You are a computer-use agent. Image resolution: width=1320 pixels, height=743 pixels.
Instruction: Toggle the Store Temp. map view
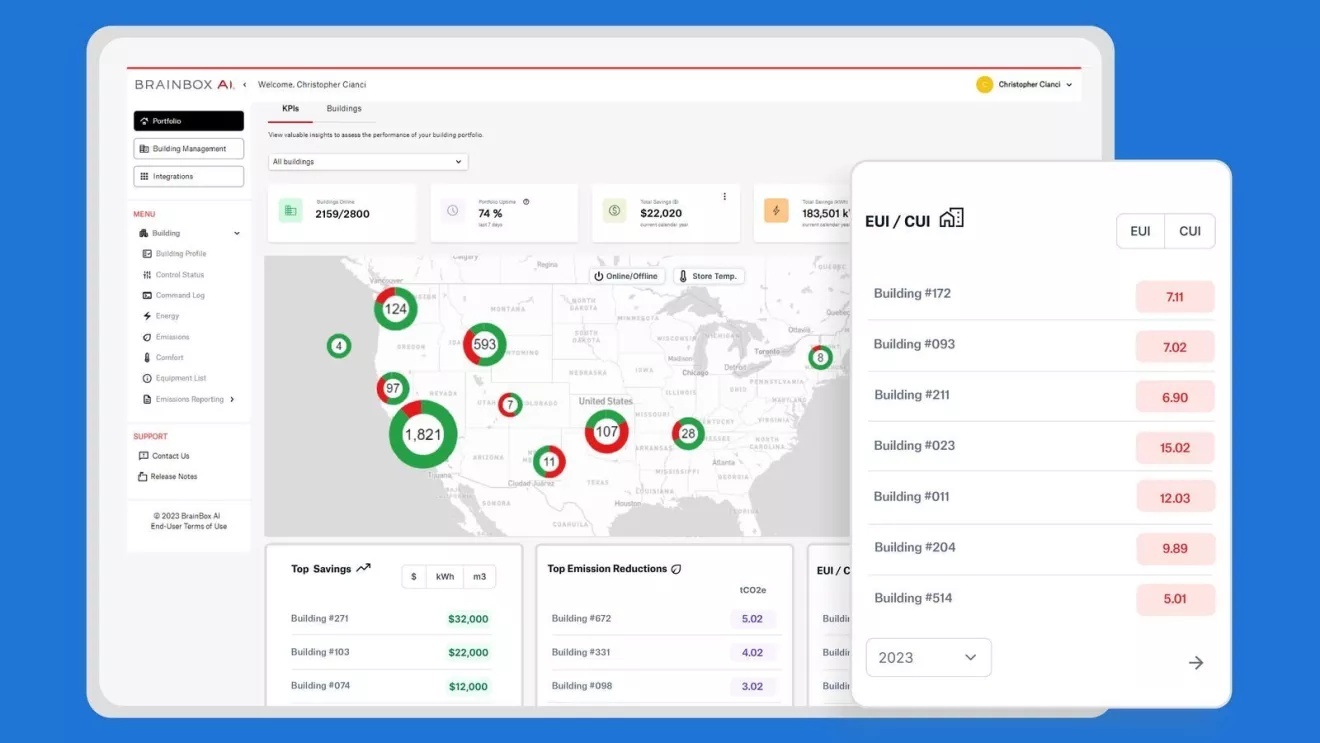point(708,276)
